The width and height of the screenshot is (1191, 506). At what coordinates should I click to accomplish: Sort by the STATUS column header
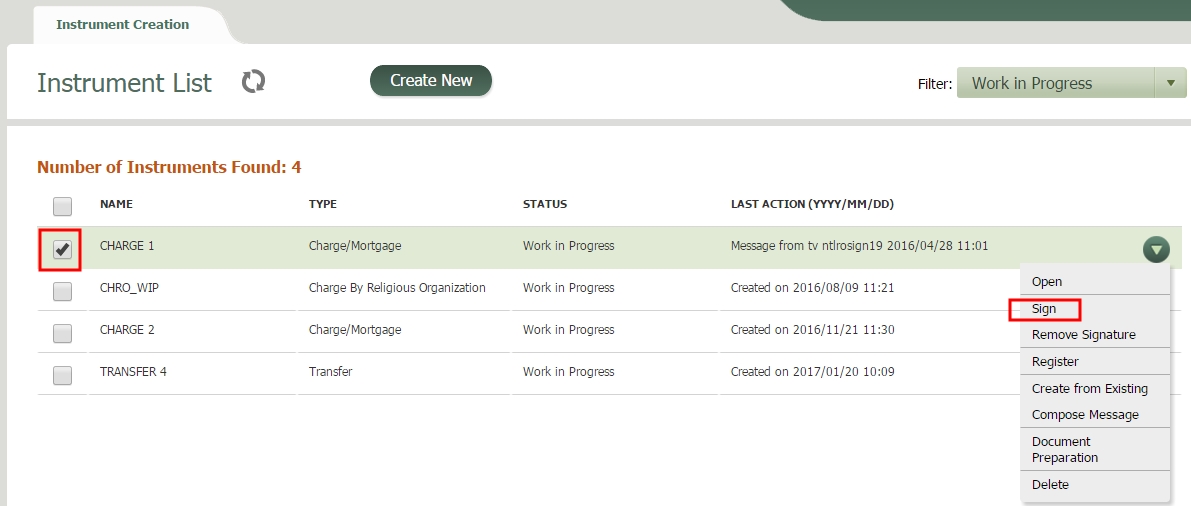coord(545,204)
